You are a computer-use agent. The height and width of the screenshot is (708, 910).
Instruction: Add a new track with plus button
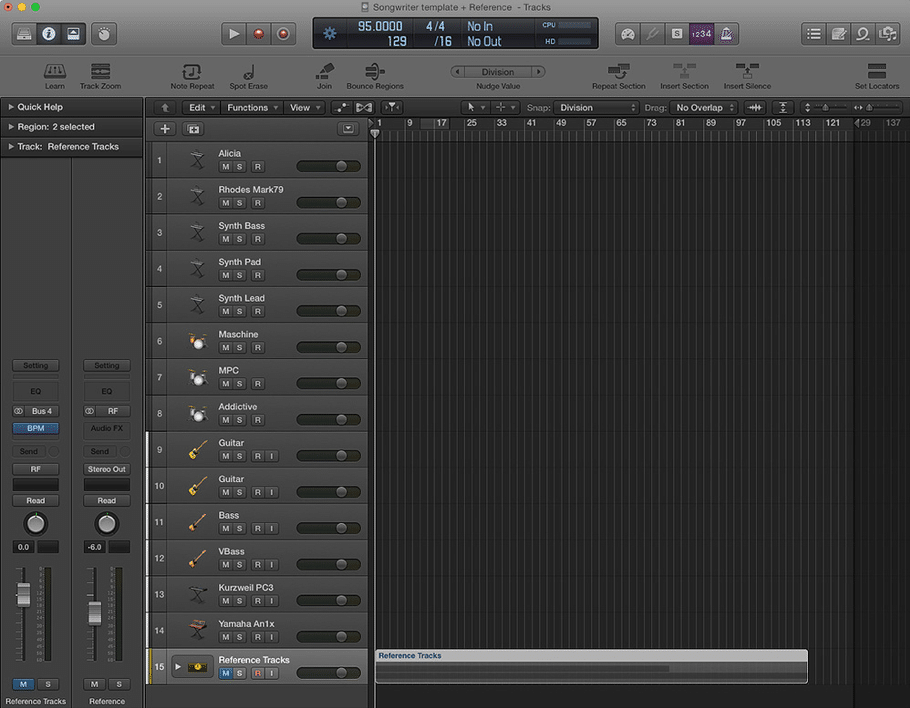(x=165, y=129)
